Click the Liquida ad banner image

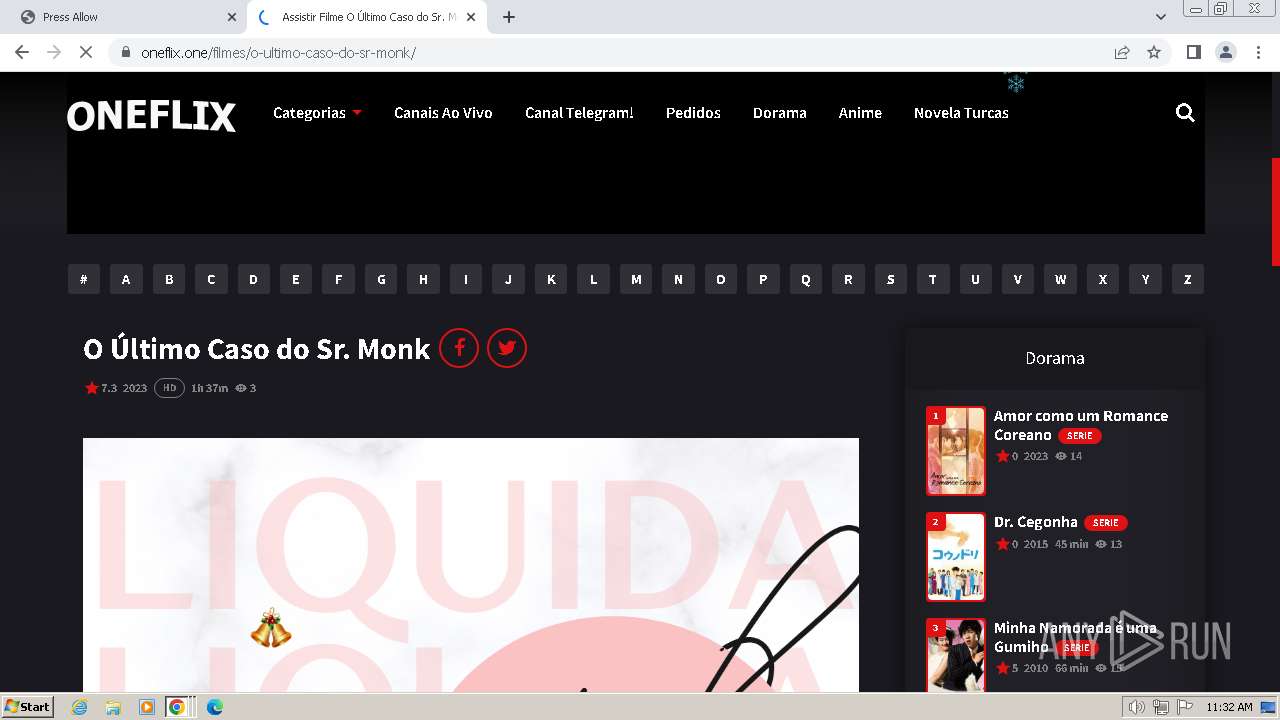tap(471, 565)
